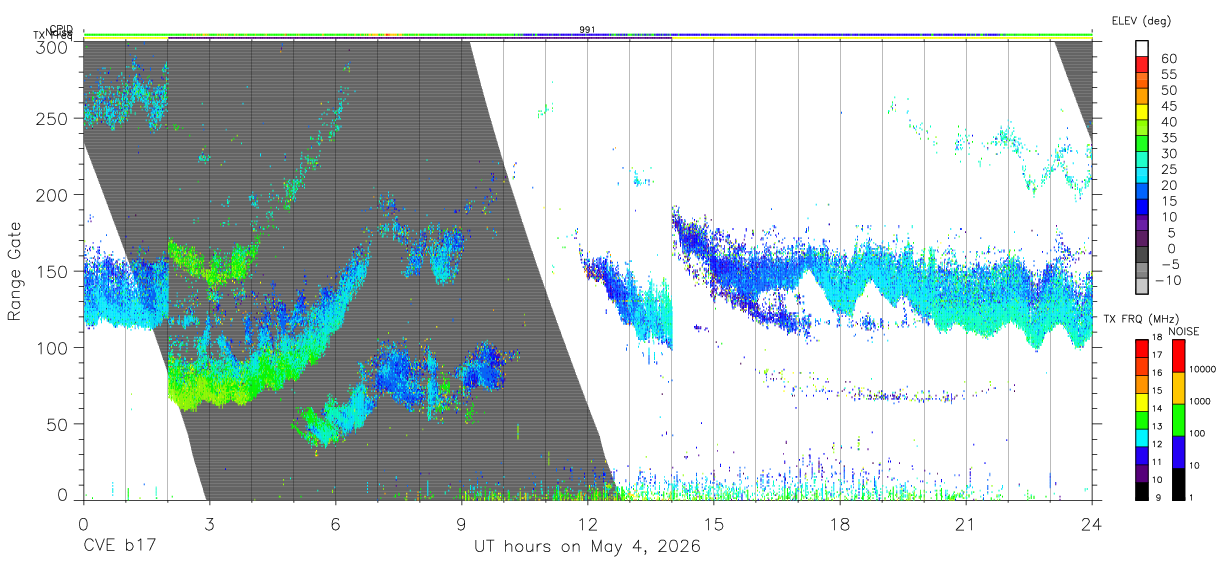Click the ELEV value '−10'
This screenshot has width=1228, height=567.
1168,280
